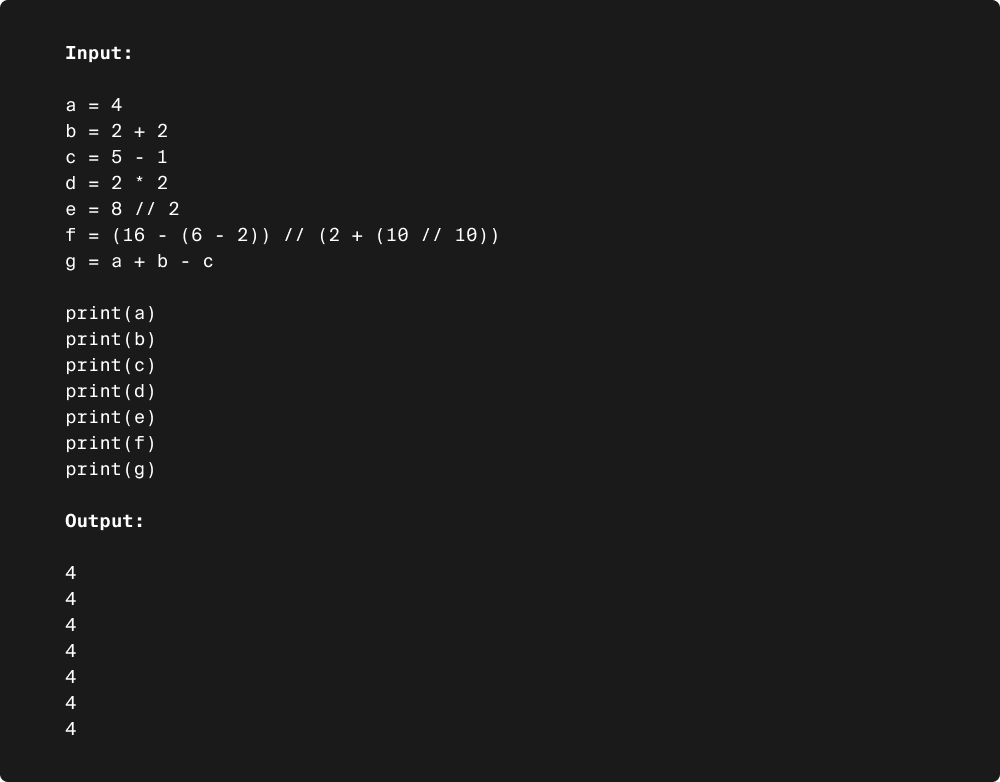1000x782 pixels.
Task: Click the first output value 4
Action: pos(71,573)
